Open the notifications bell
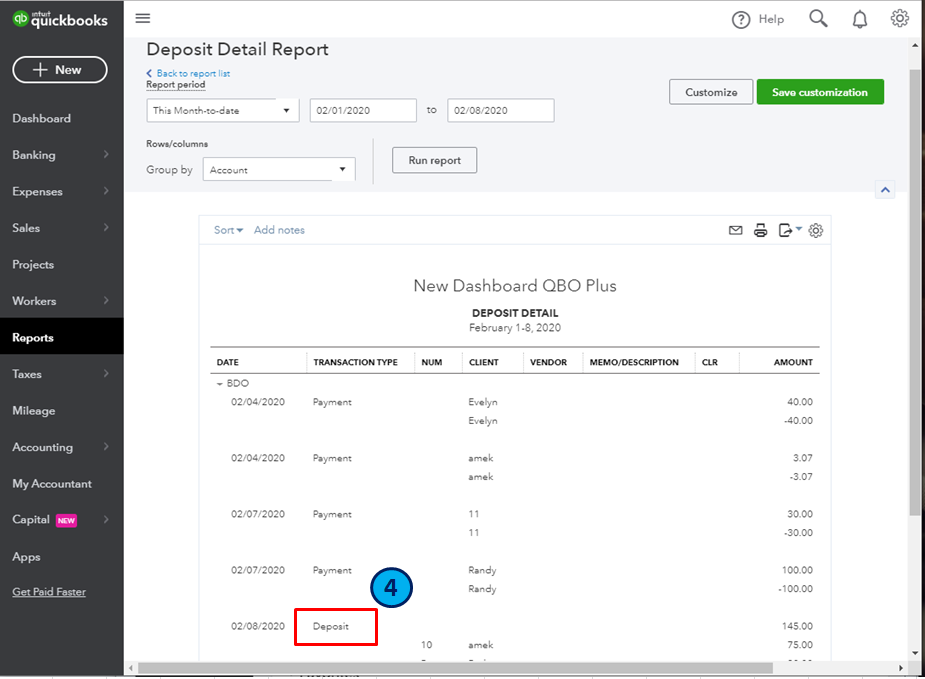 860,20
